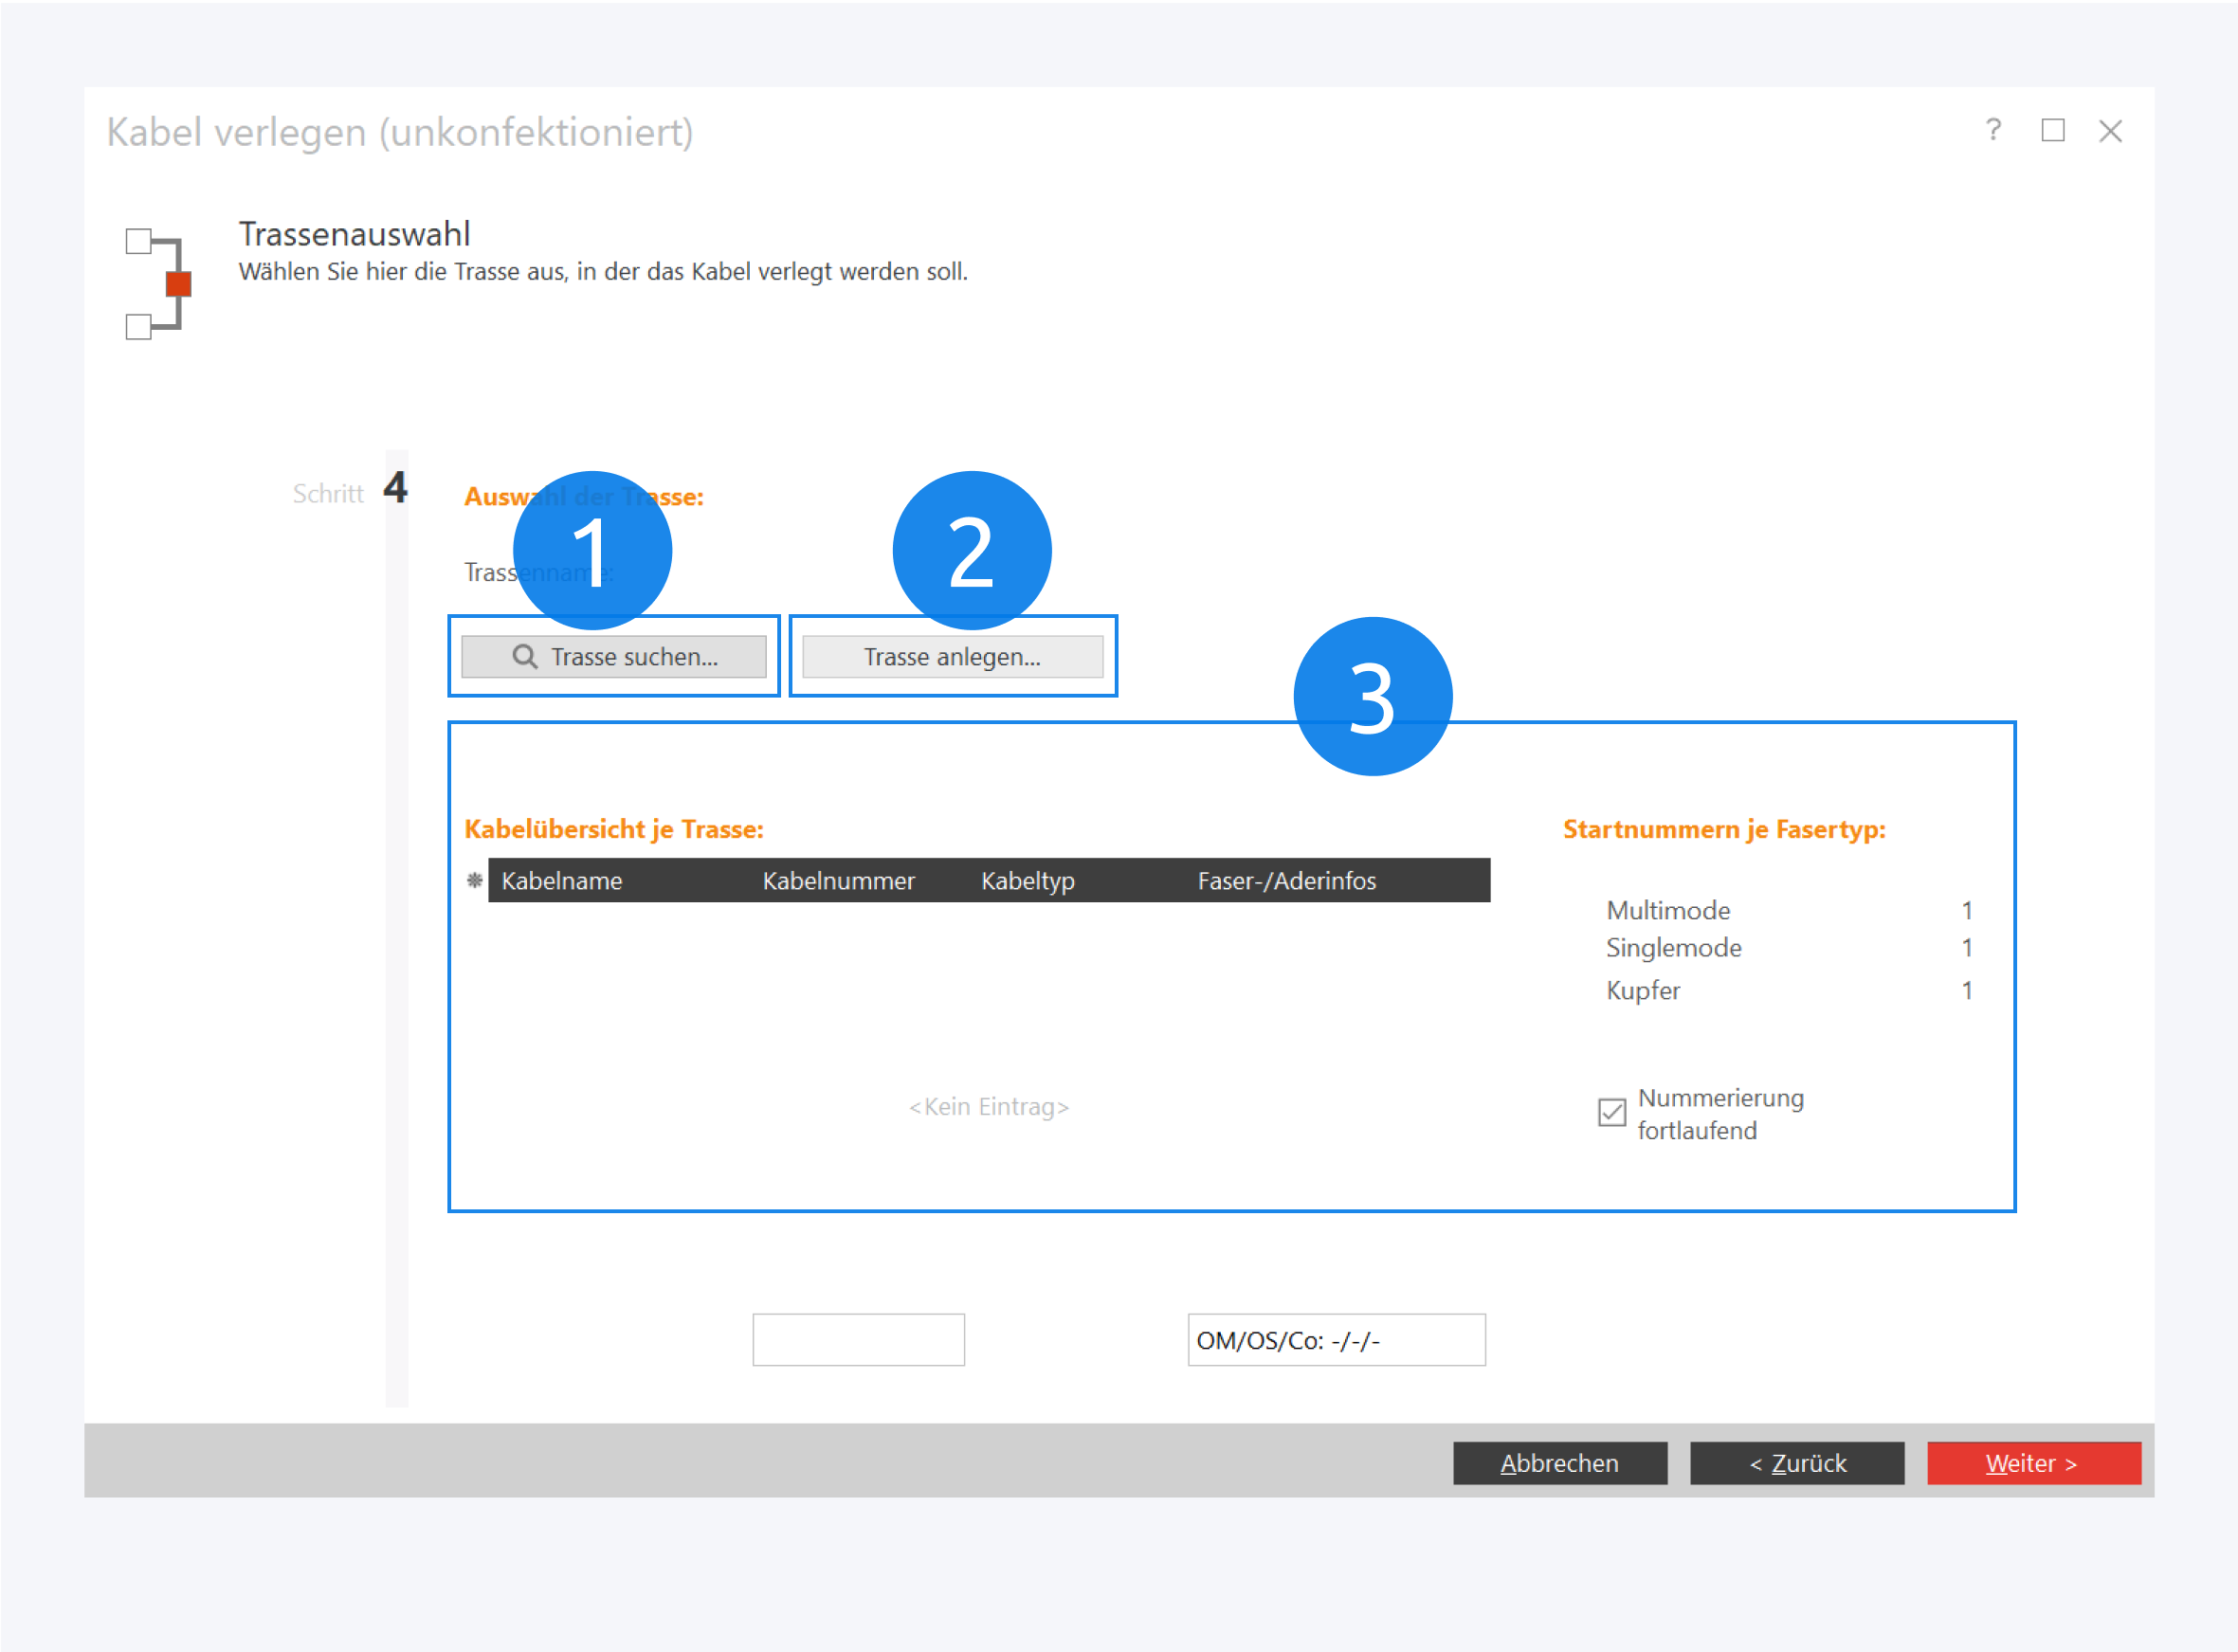Click the help question mark icon
This screenshot has width=2238, height=1652.
[1993, 130]
